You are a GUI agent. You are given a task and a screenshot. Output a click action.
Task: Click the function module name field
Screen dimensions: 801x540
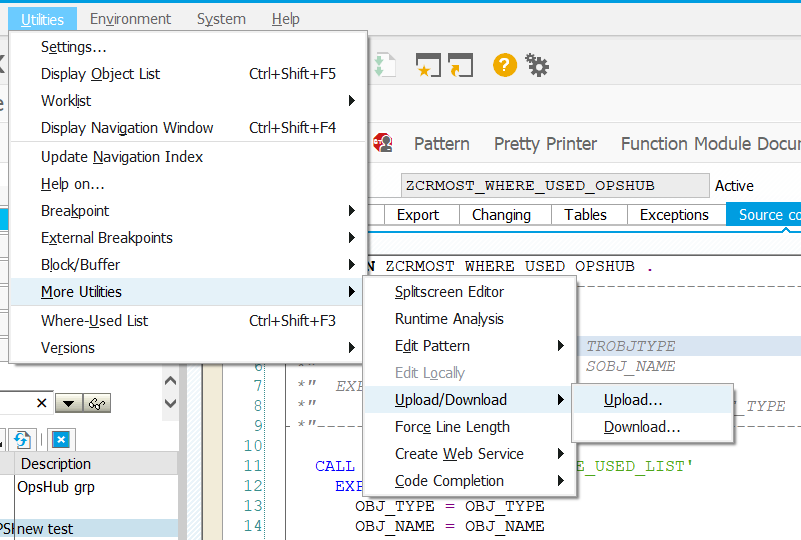point(553,186)
